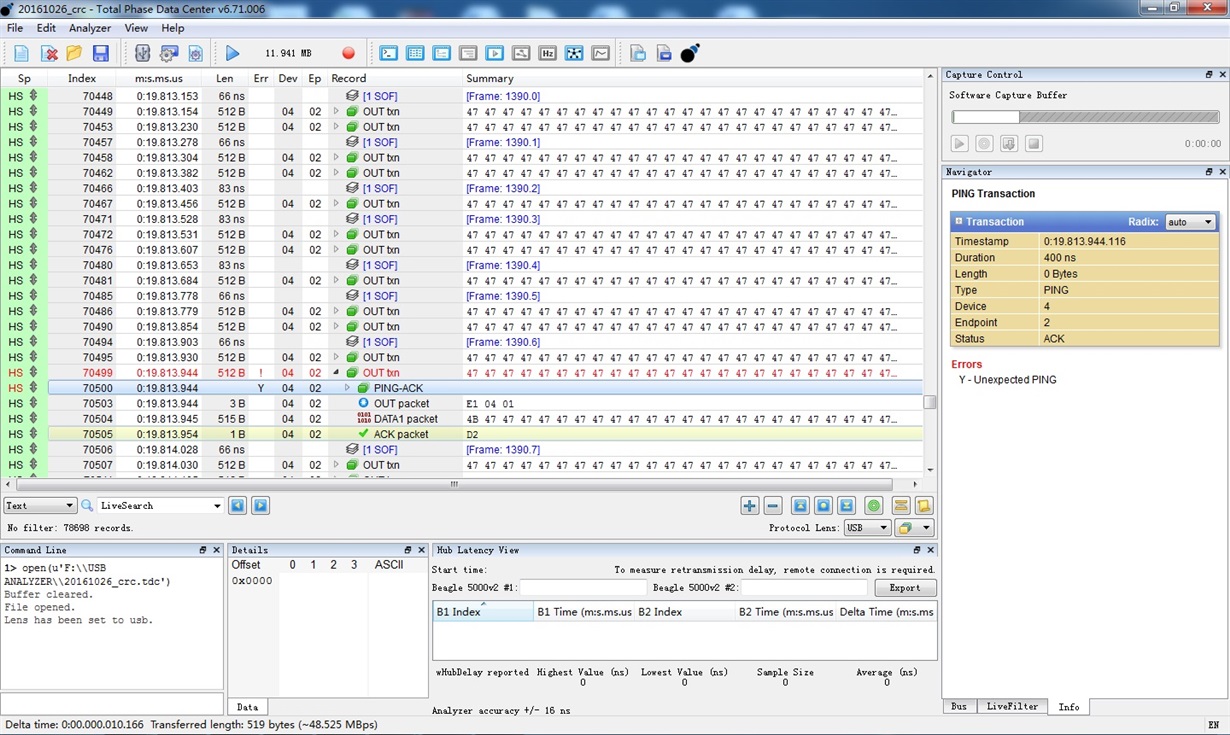Click the black bomb icon in toolbar
The image size is (1230, 735).
(690, 53)
